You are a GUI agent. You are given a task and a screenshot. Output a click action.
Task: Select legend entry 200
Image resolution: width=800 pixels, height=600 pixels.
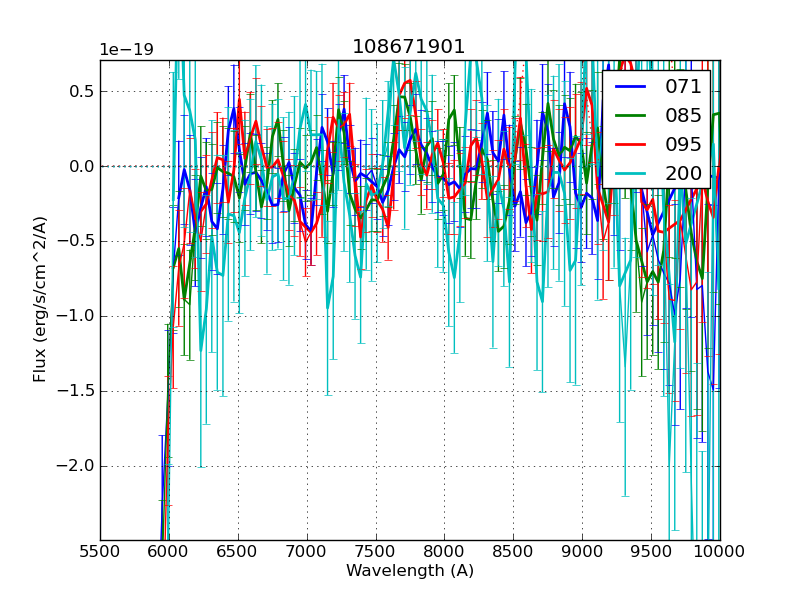[x=683, y=173]
